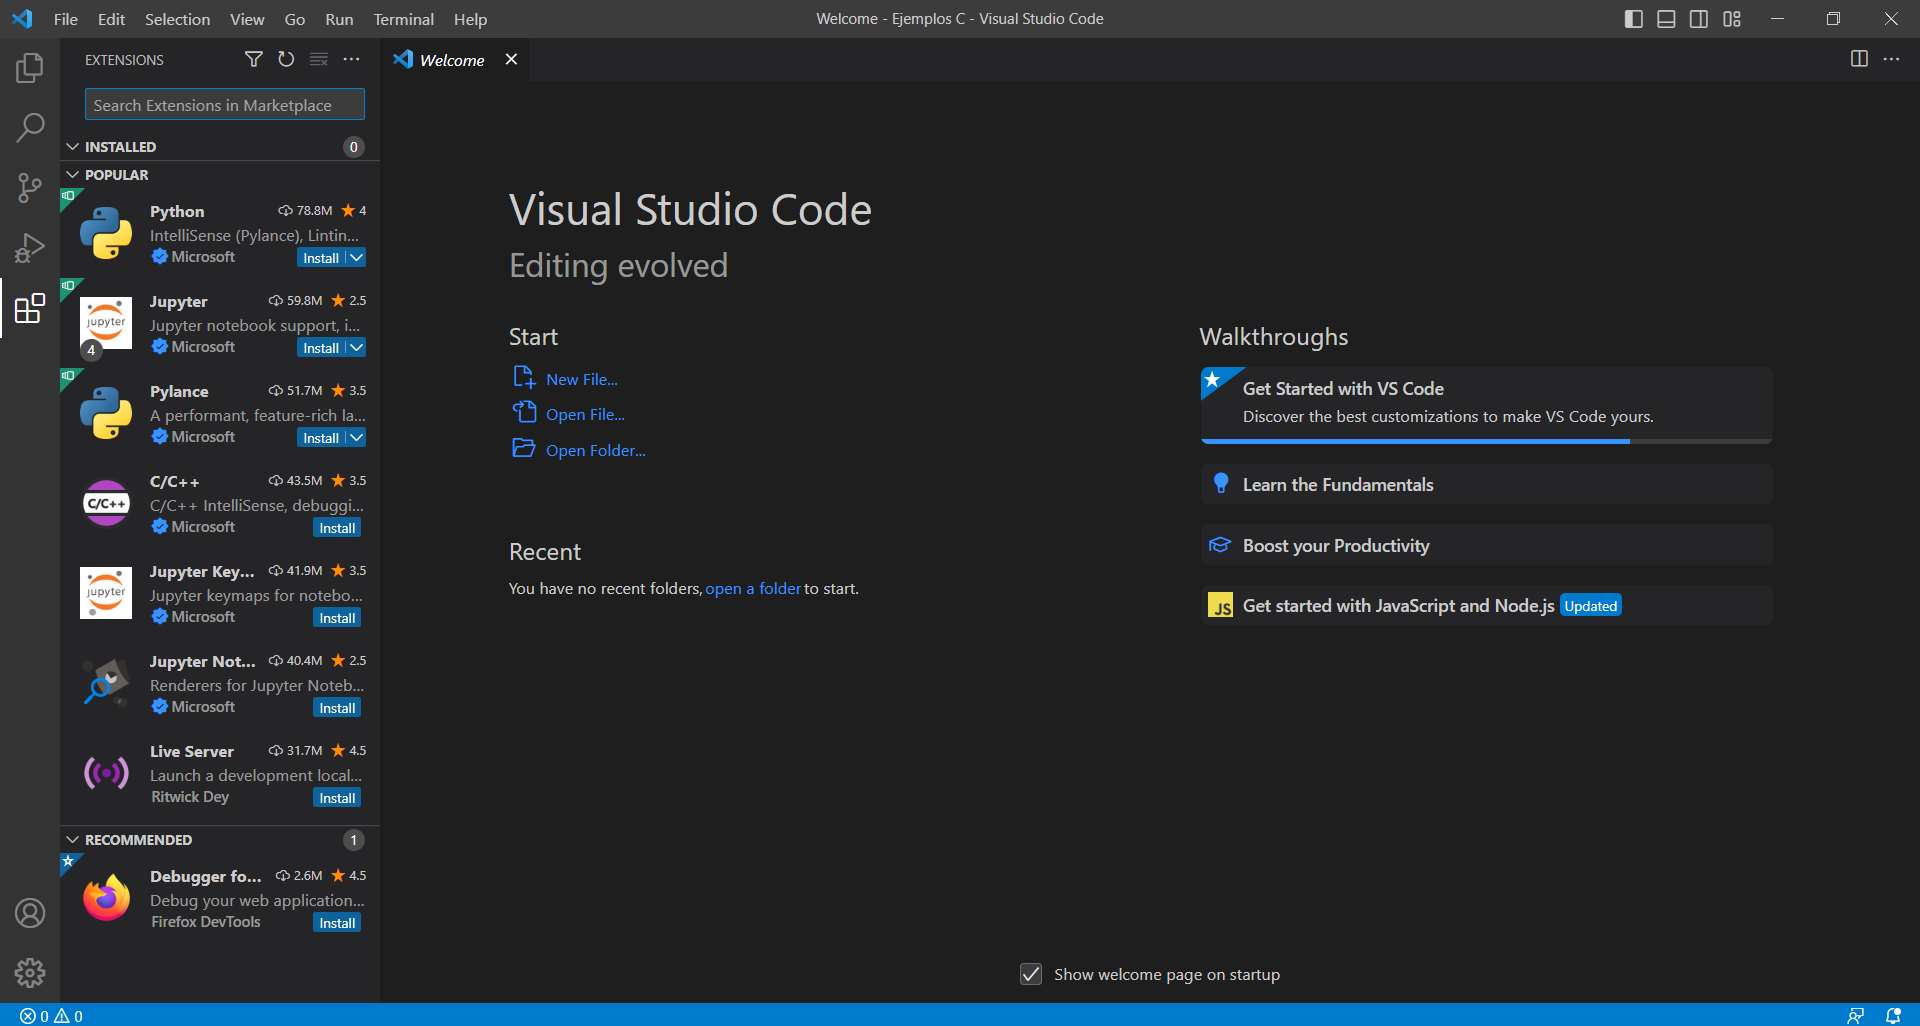
Task: Install the C/C++ extension
Action: coord(337,528)
